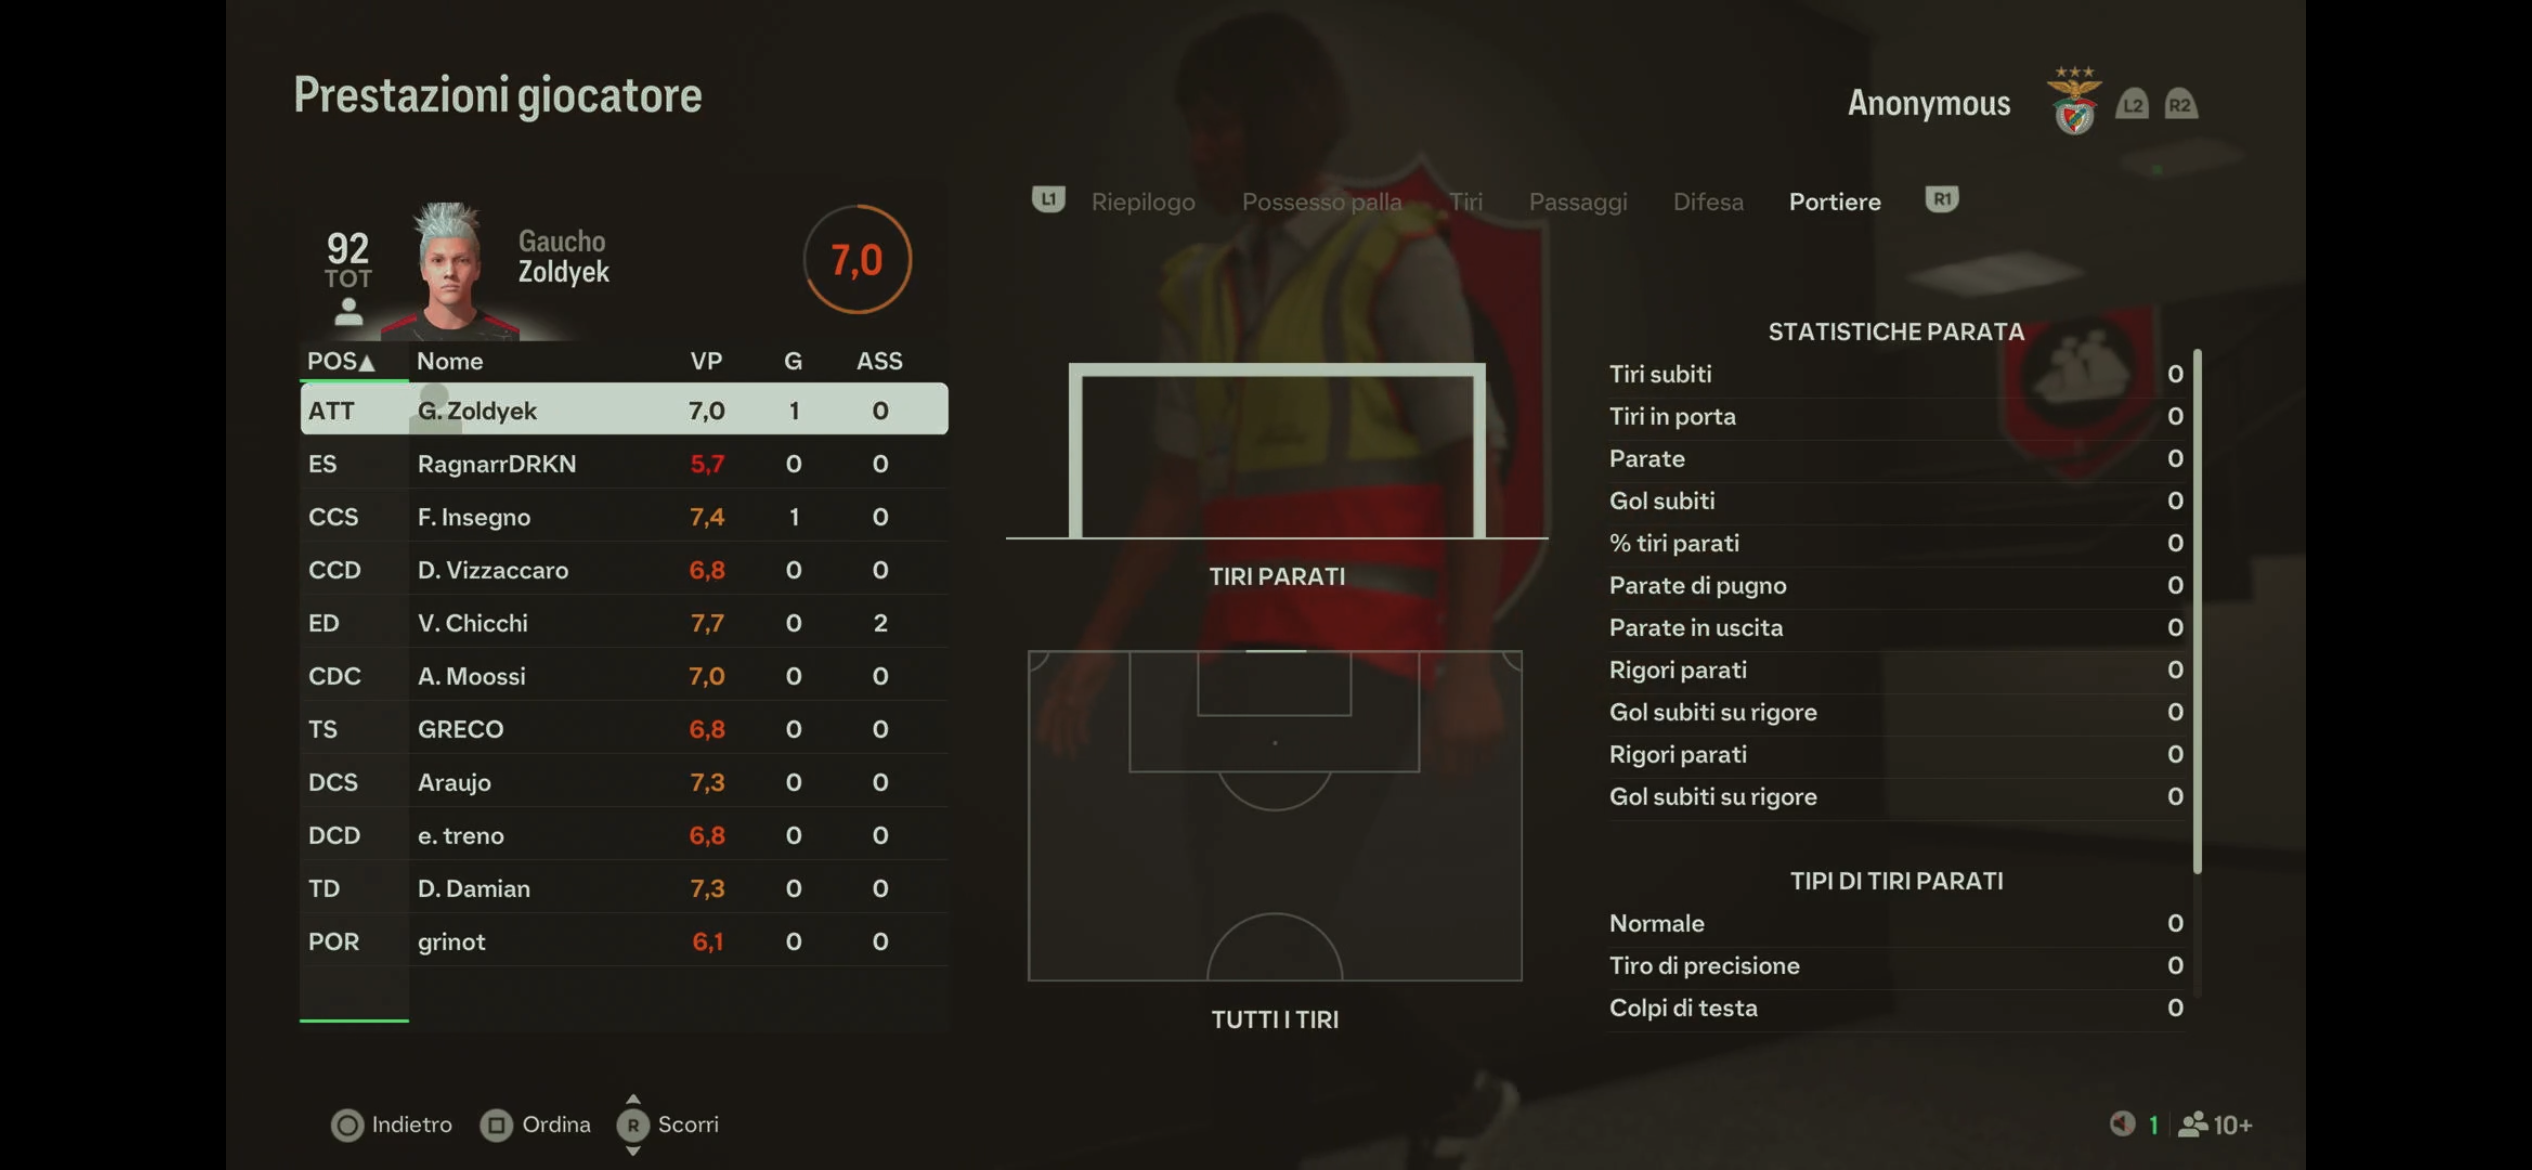Open the Riepilogo tab
This screenshot has width=2532, height=1170.
(1143, 202)
